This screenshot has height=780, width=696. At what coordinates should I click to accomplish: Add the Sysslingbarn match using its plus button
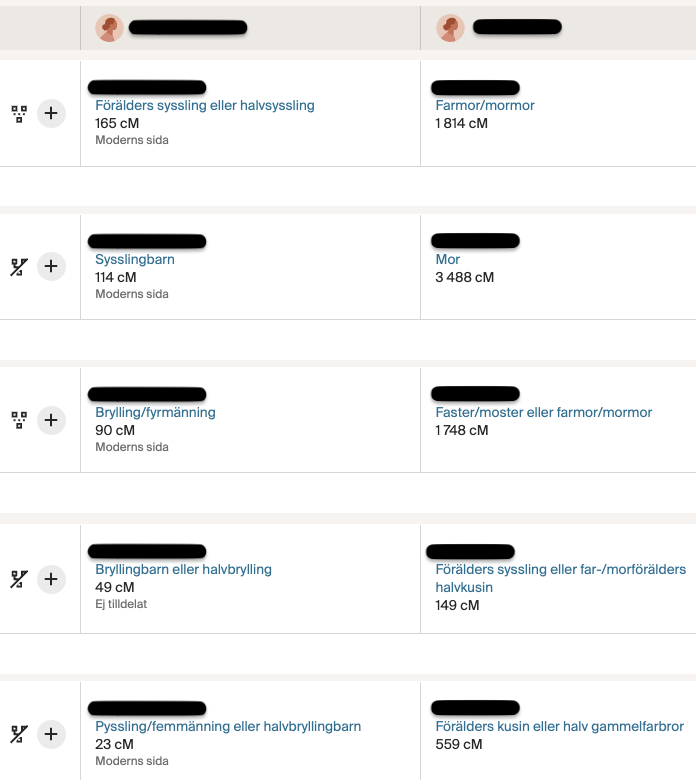pos(51,267)
